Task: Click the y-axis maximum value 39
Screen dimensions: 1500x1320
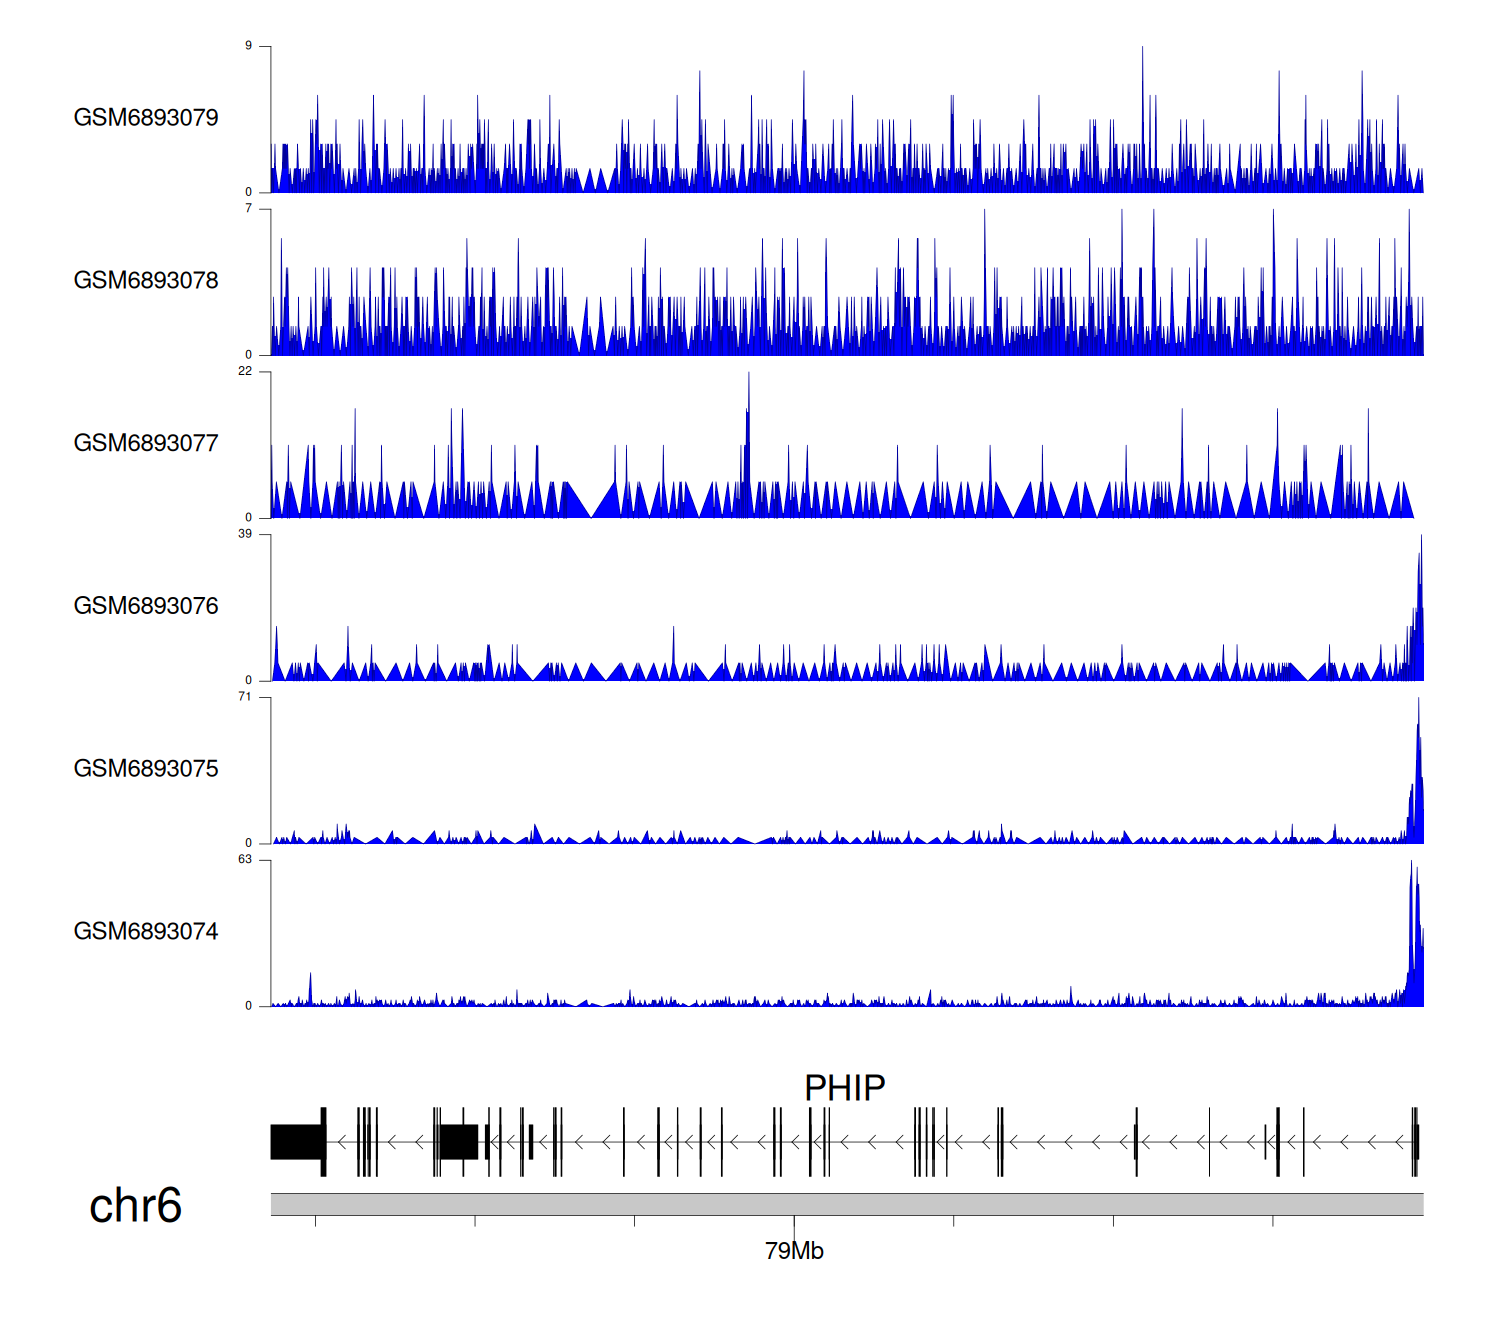Action: pos(245,534)
